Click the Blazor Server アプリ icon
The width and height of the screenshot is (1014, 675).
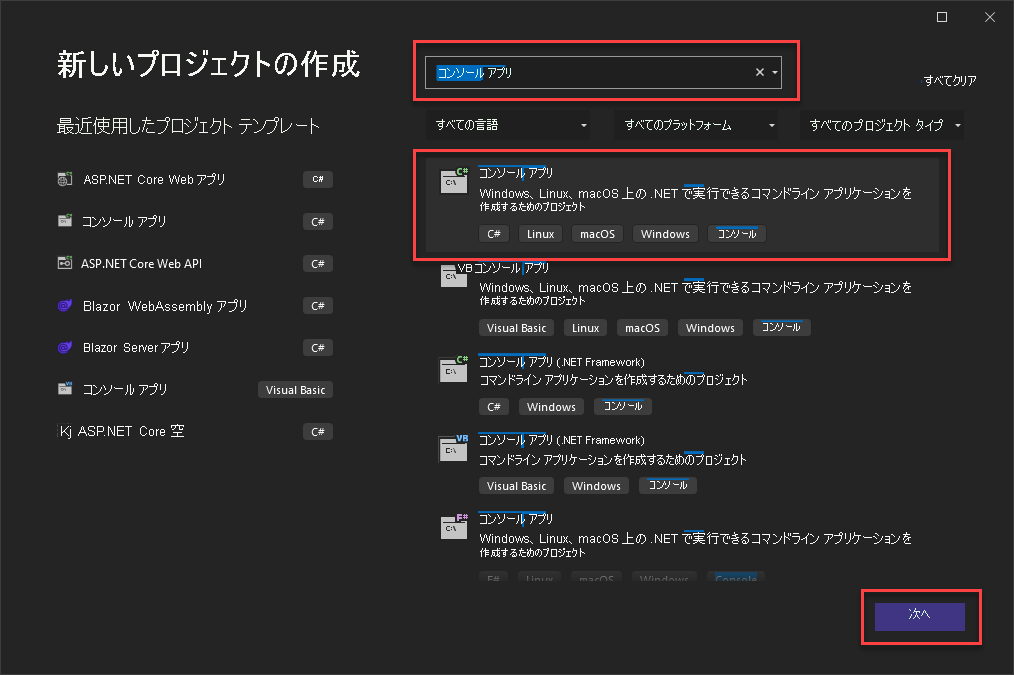(x=63, y=347)
